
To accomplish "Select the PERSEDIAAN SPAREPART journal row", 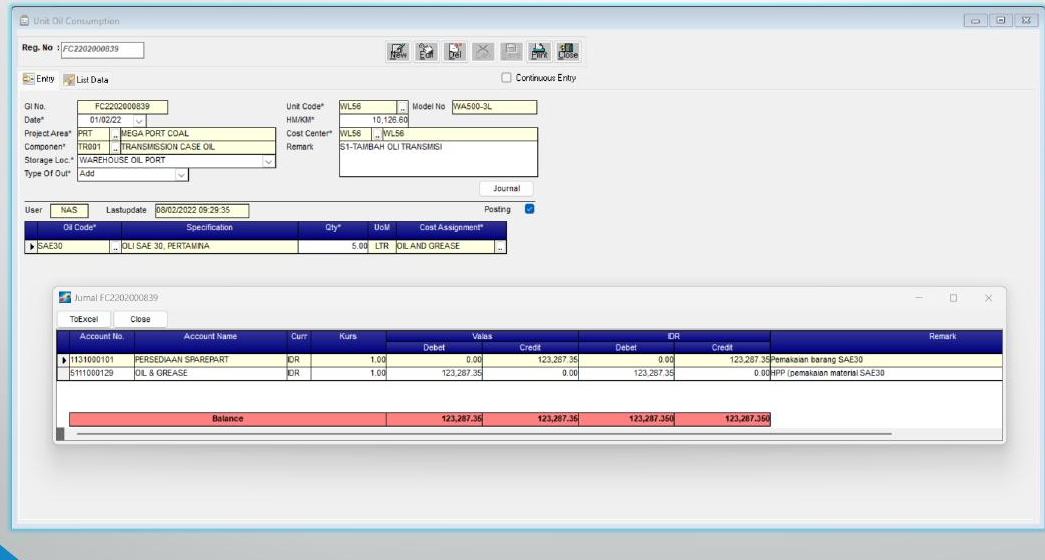I will pos(530,360).
